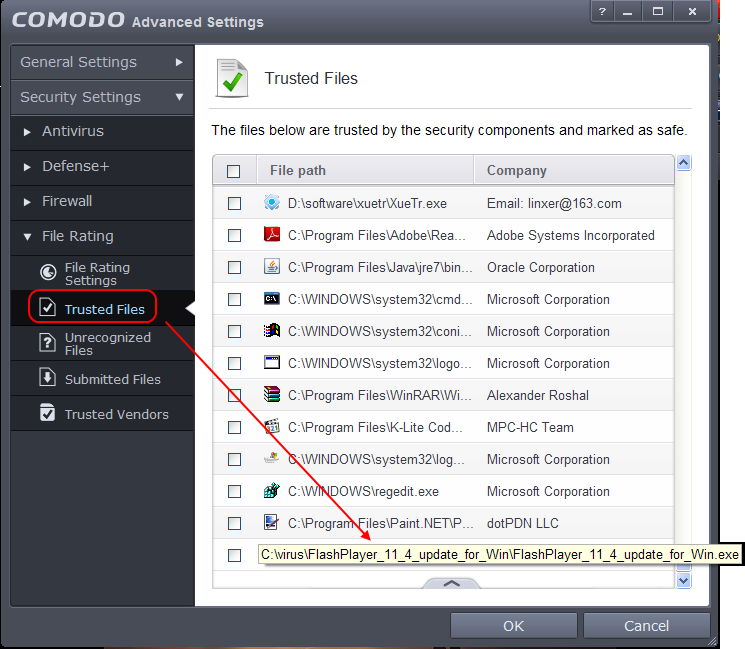
Task: Click the help question mark button
Action: coord(602,11)
